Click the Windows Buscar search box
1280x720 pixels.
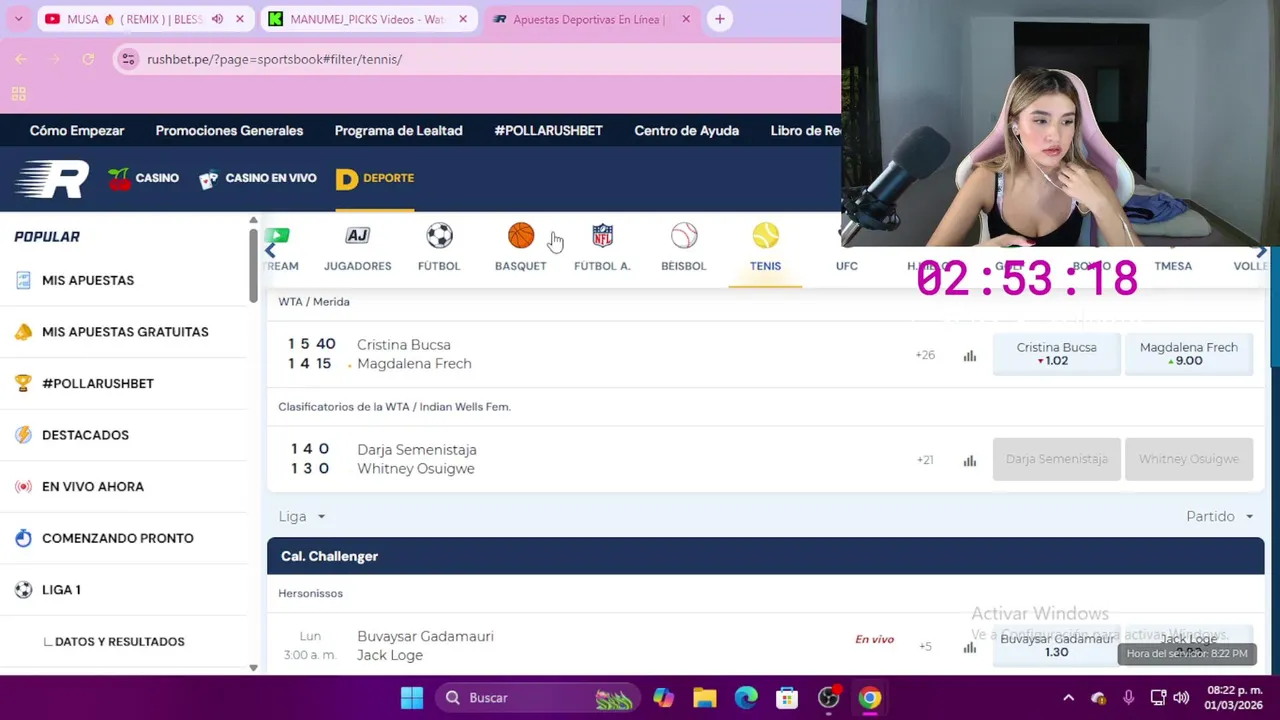pos(538,698)
